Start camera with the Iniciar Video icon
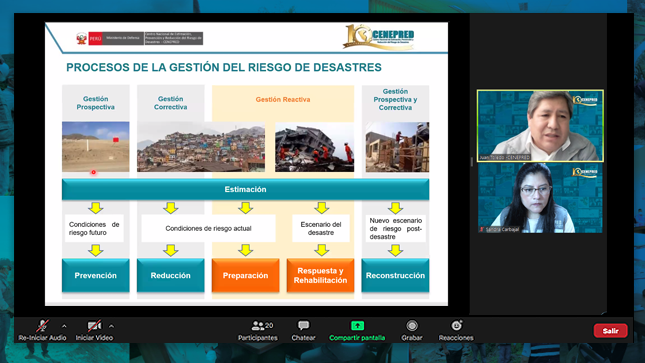The height and width of the screenshot is (363, 645). point(94,326)
